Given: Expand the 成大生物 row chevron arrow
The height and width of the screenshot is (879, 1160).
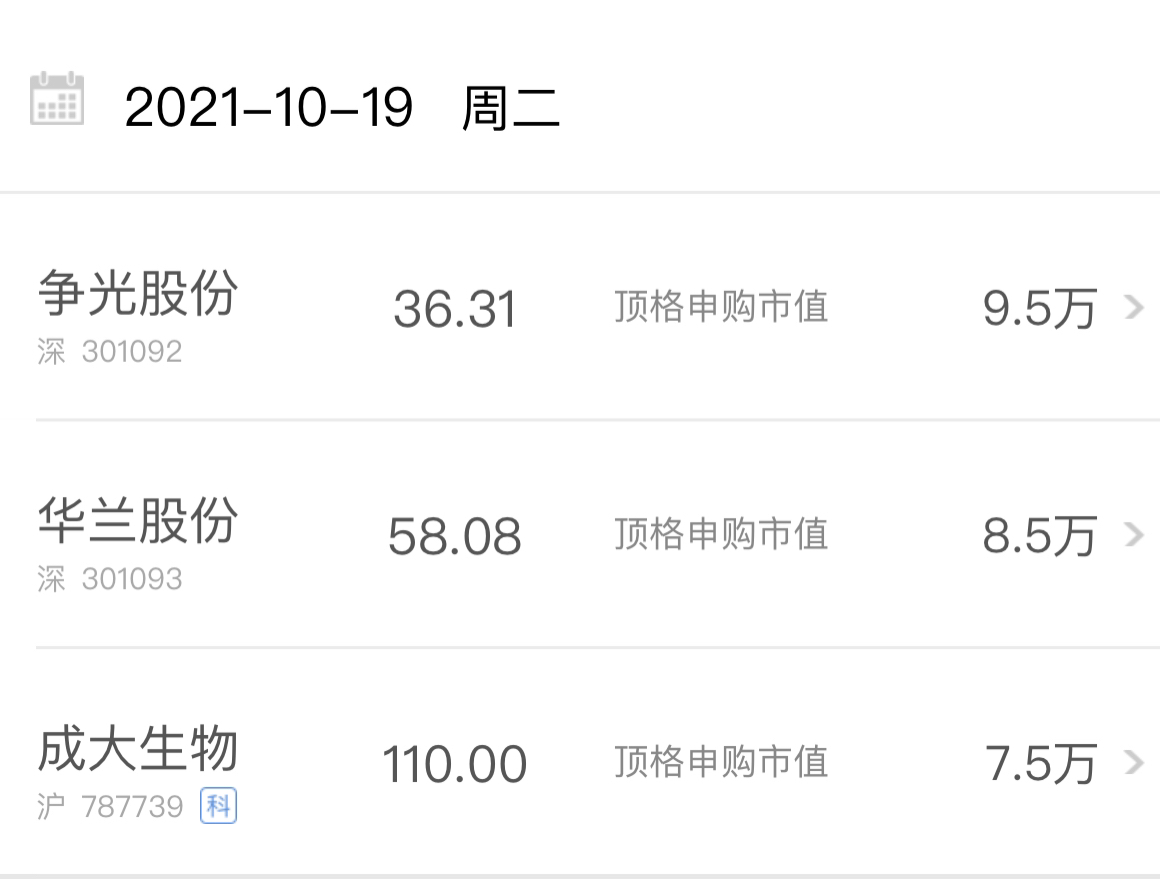Looking at the screenshot, I should (1134, 762).
